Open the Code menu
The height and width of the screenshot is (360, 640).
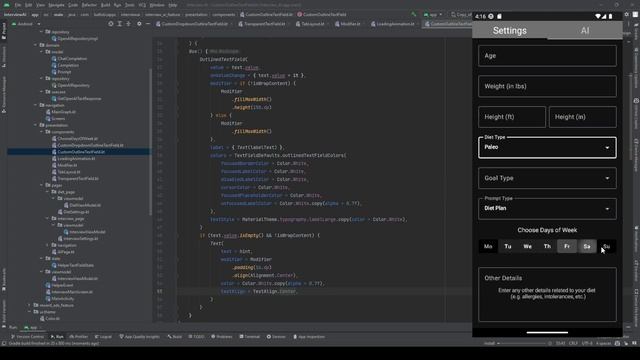(73, 5)
